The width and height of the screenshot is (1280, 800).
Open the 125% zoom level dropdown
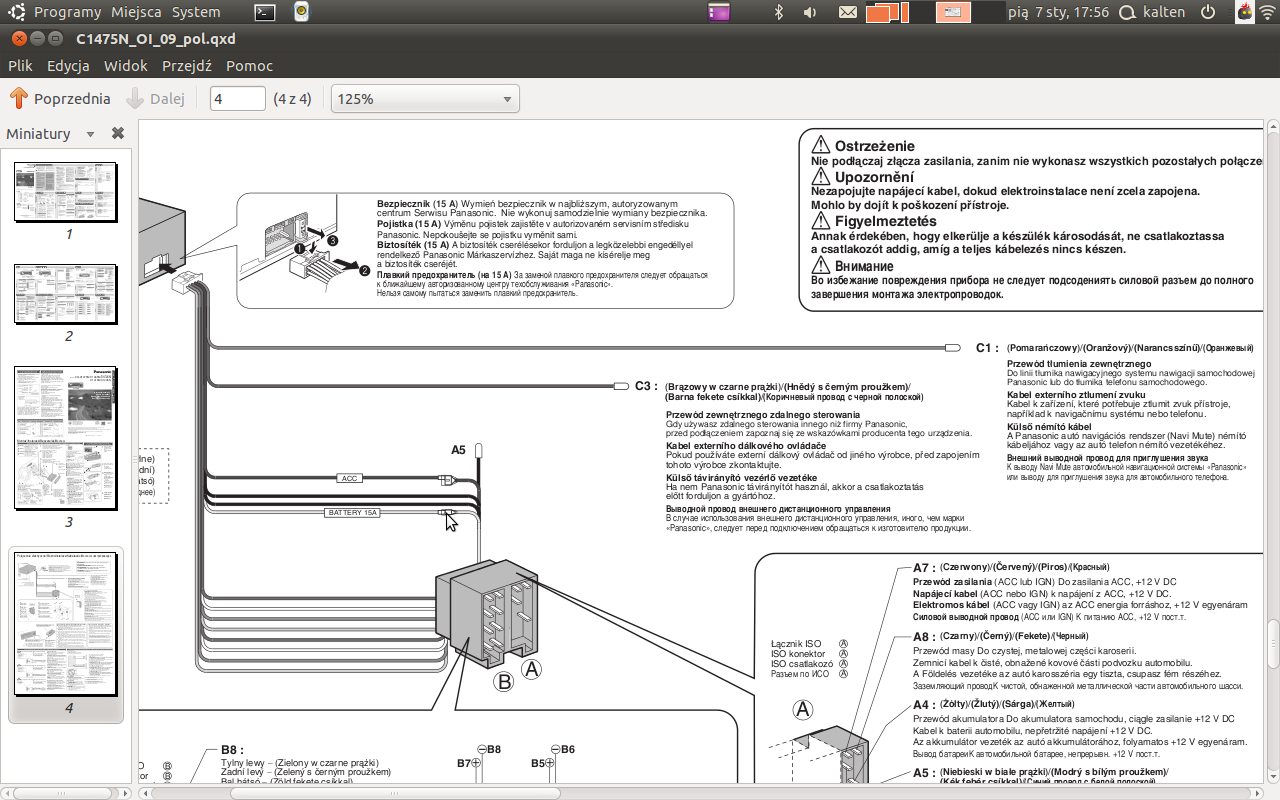pyautogui.click(x=425, y=99)
